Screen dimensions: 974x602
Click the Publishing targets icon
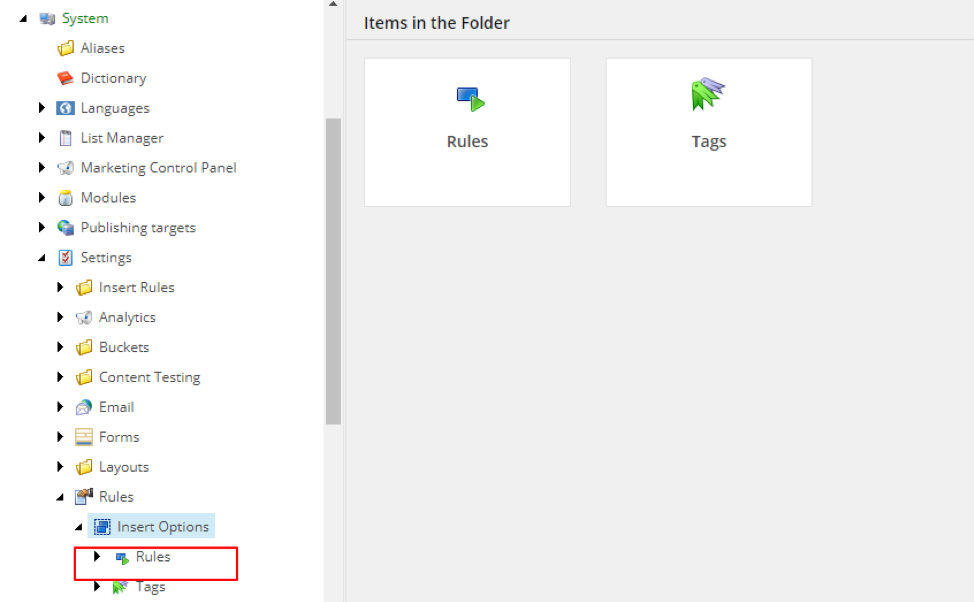click(66, 228)
